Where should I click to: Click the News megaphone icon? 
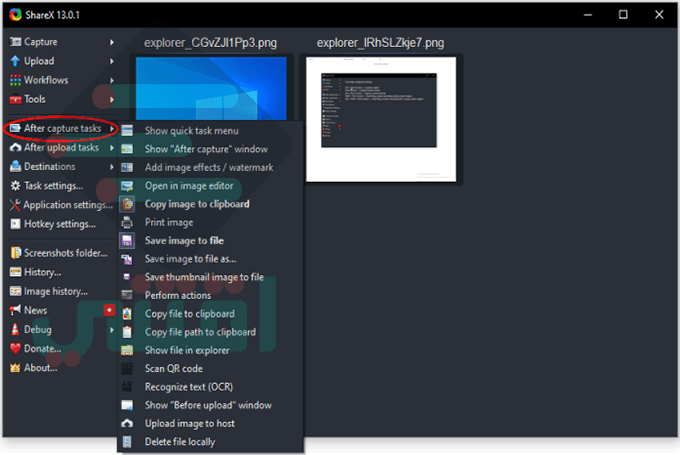[x=15, y=310]
